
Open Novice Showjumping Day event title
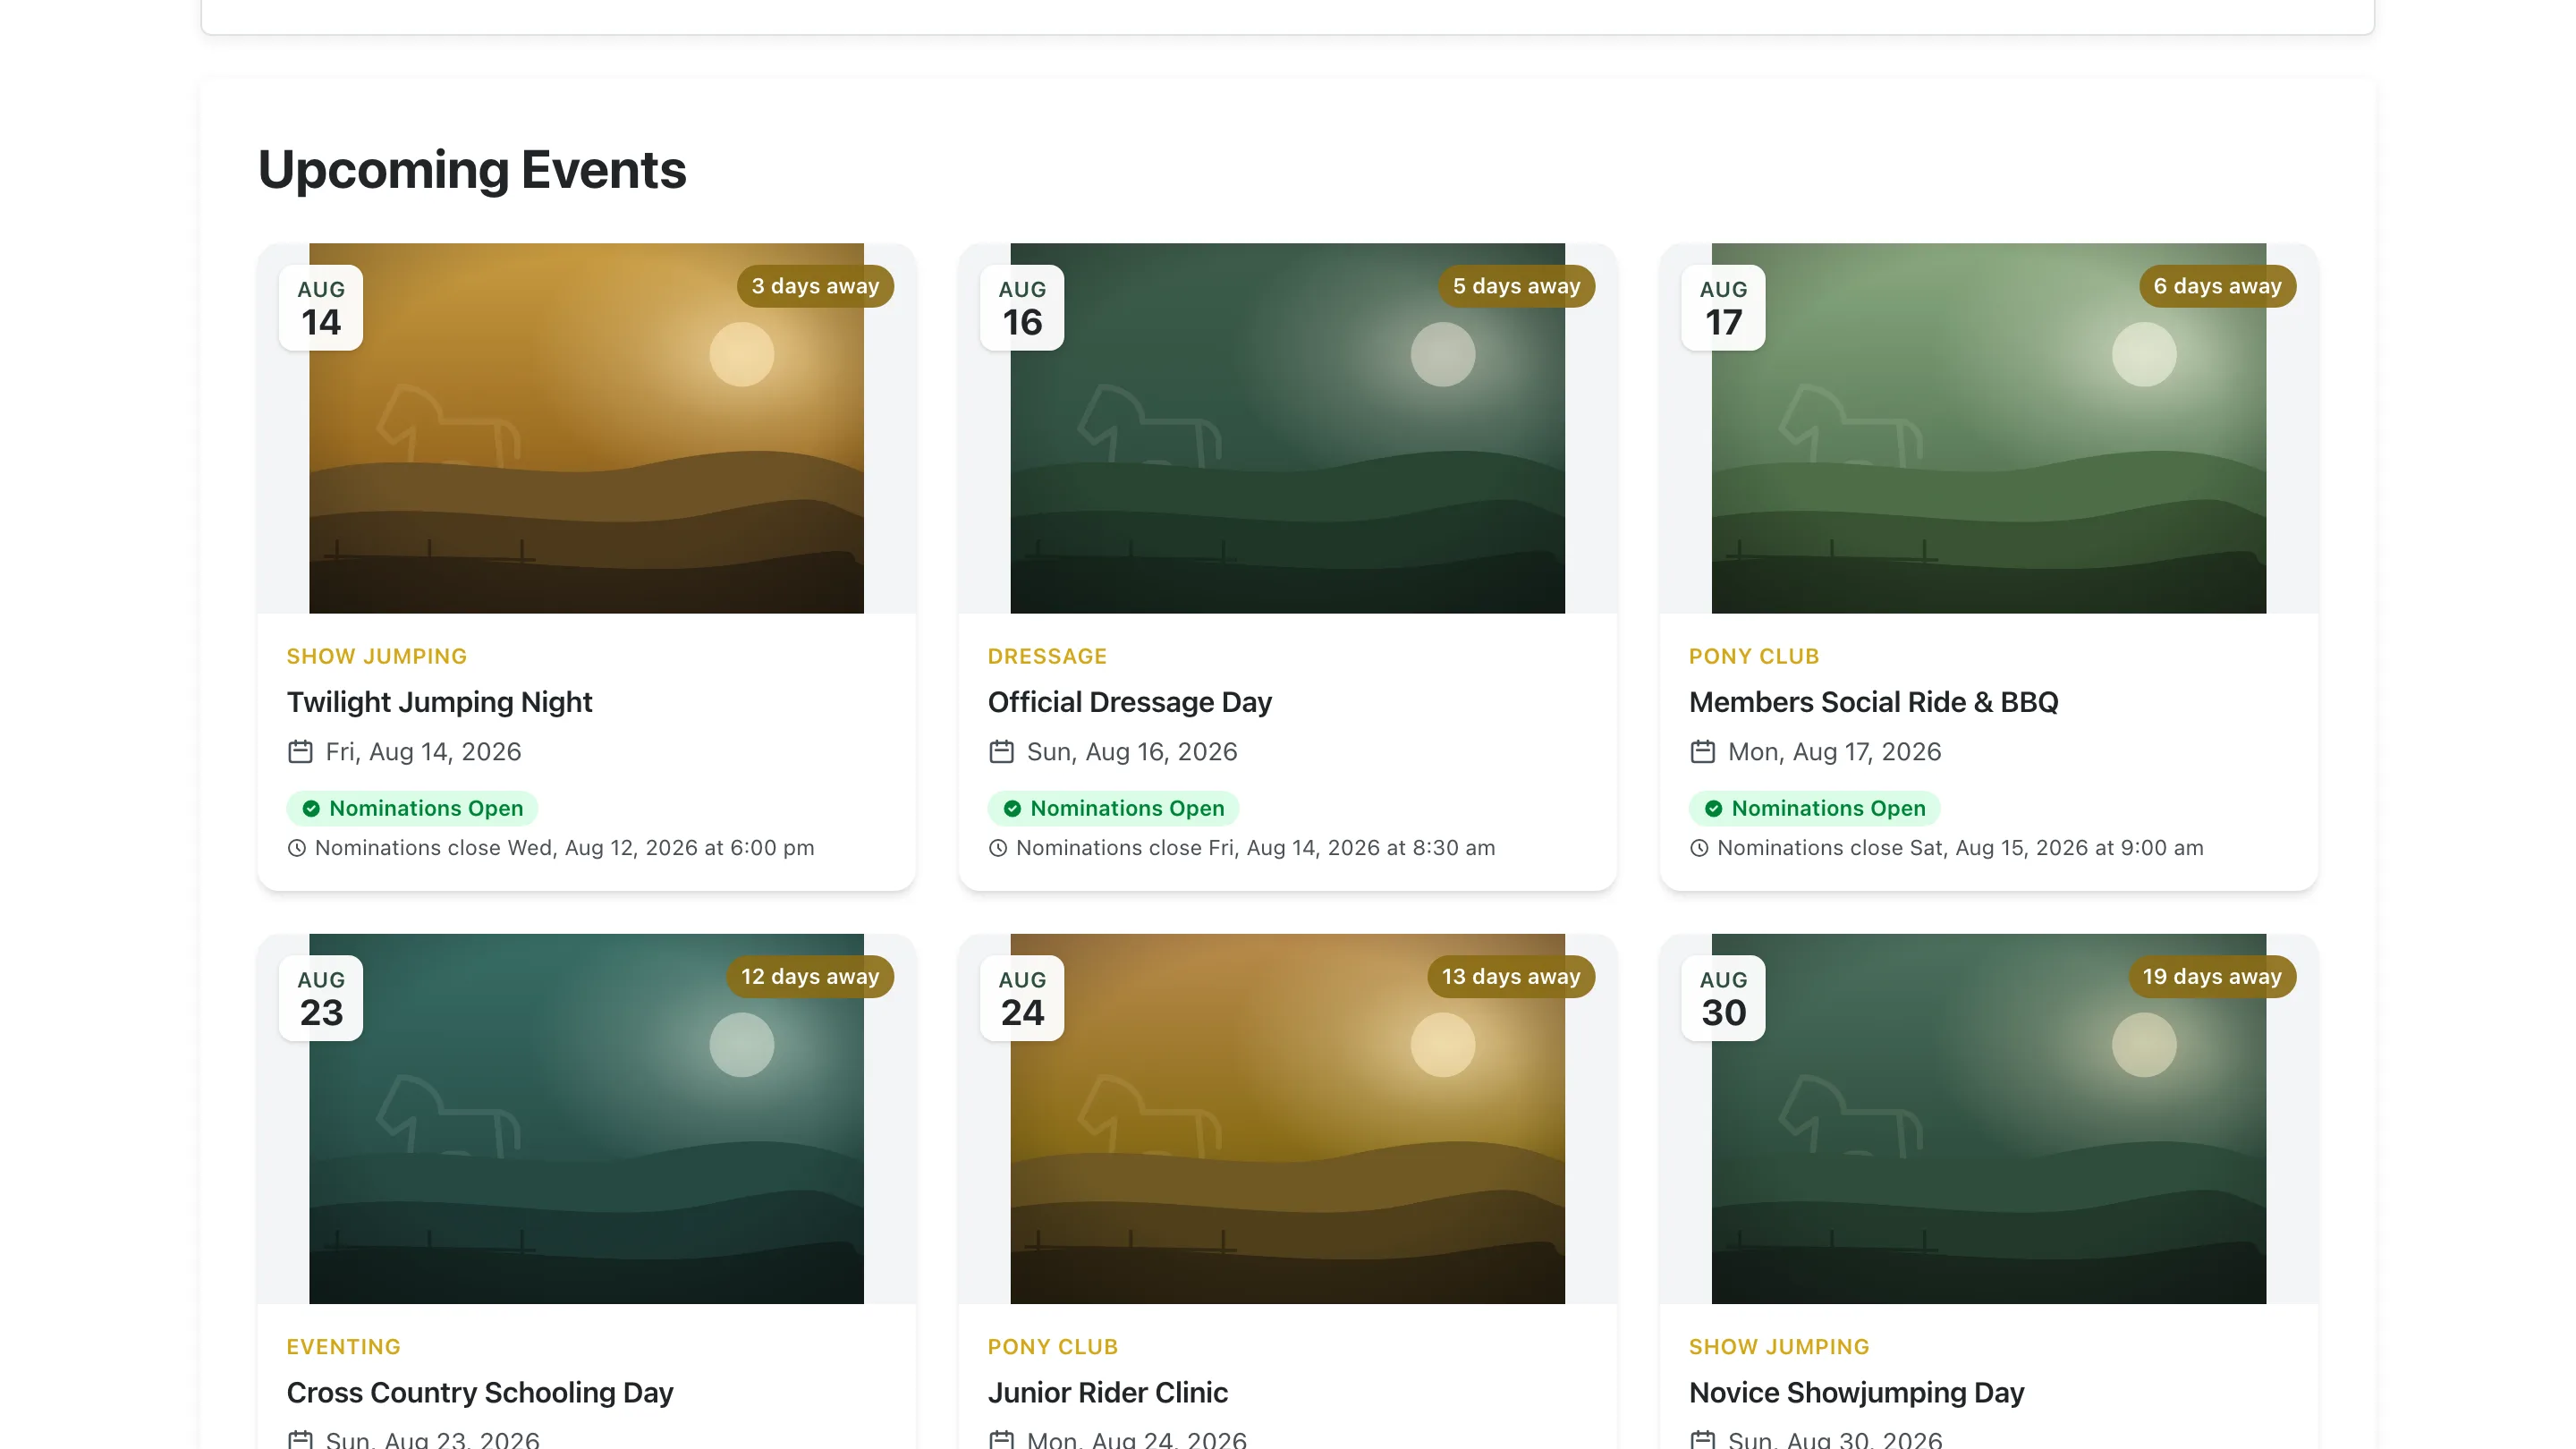(1856, 1392)
